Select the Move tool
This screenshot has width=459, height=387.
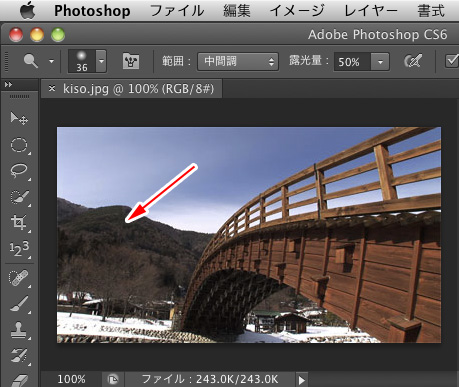coord(19,118)
